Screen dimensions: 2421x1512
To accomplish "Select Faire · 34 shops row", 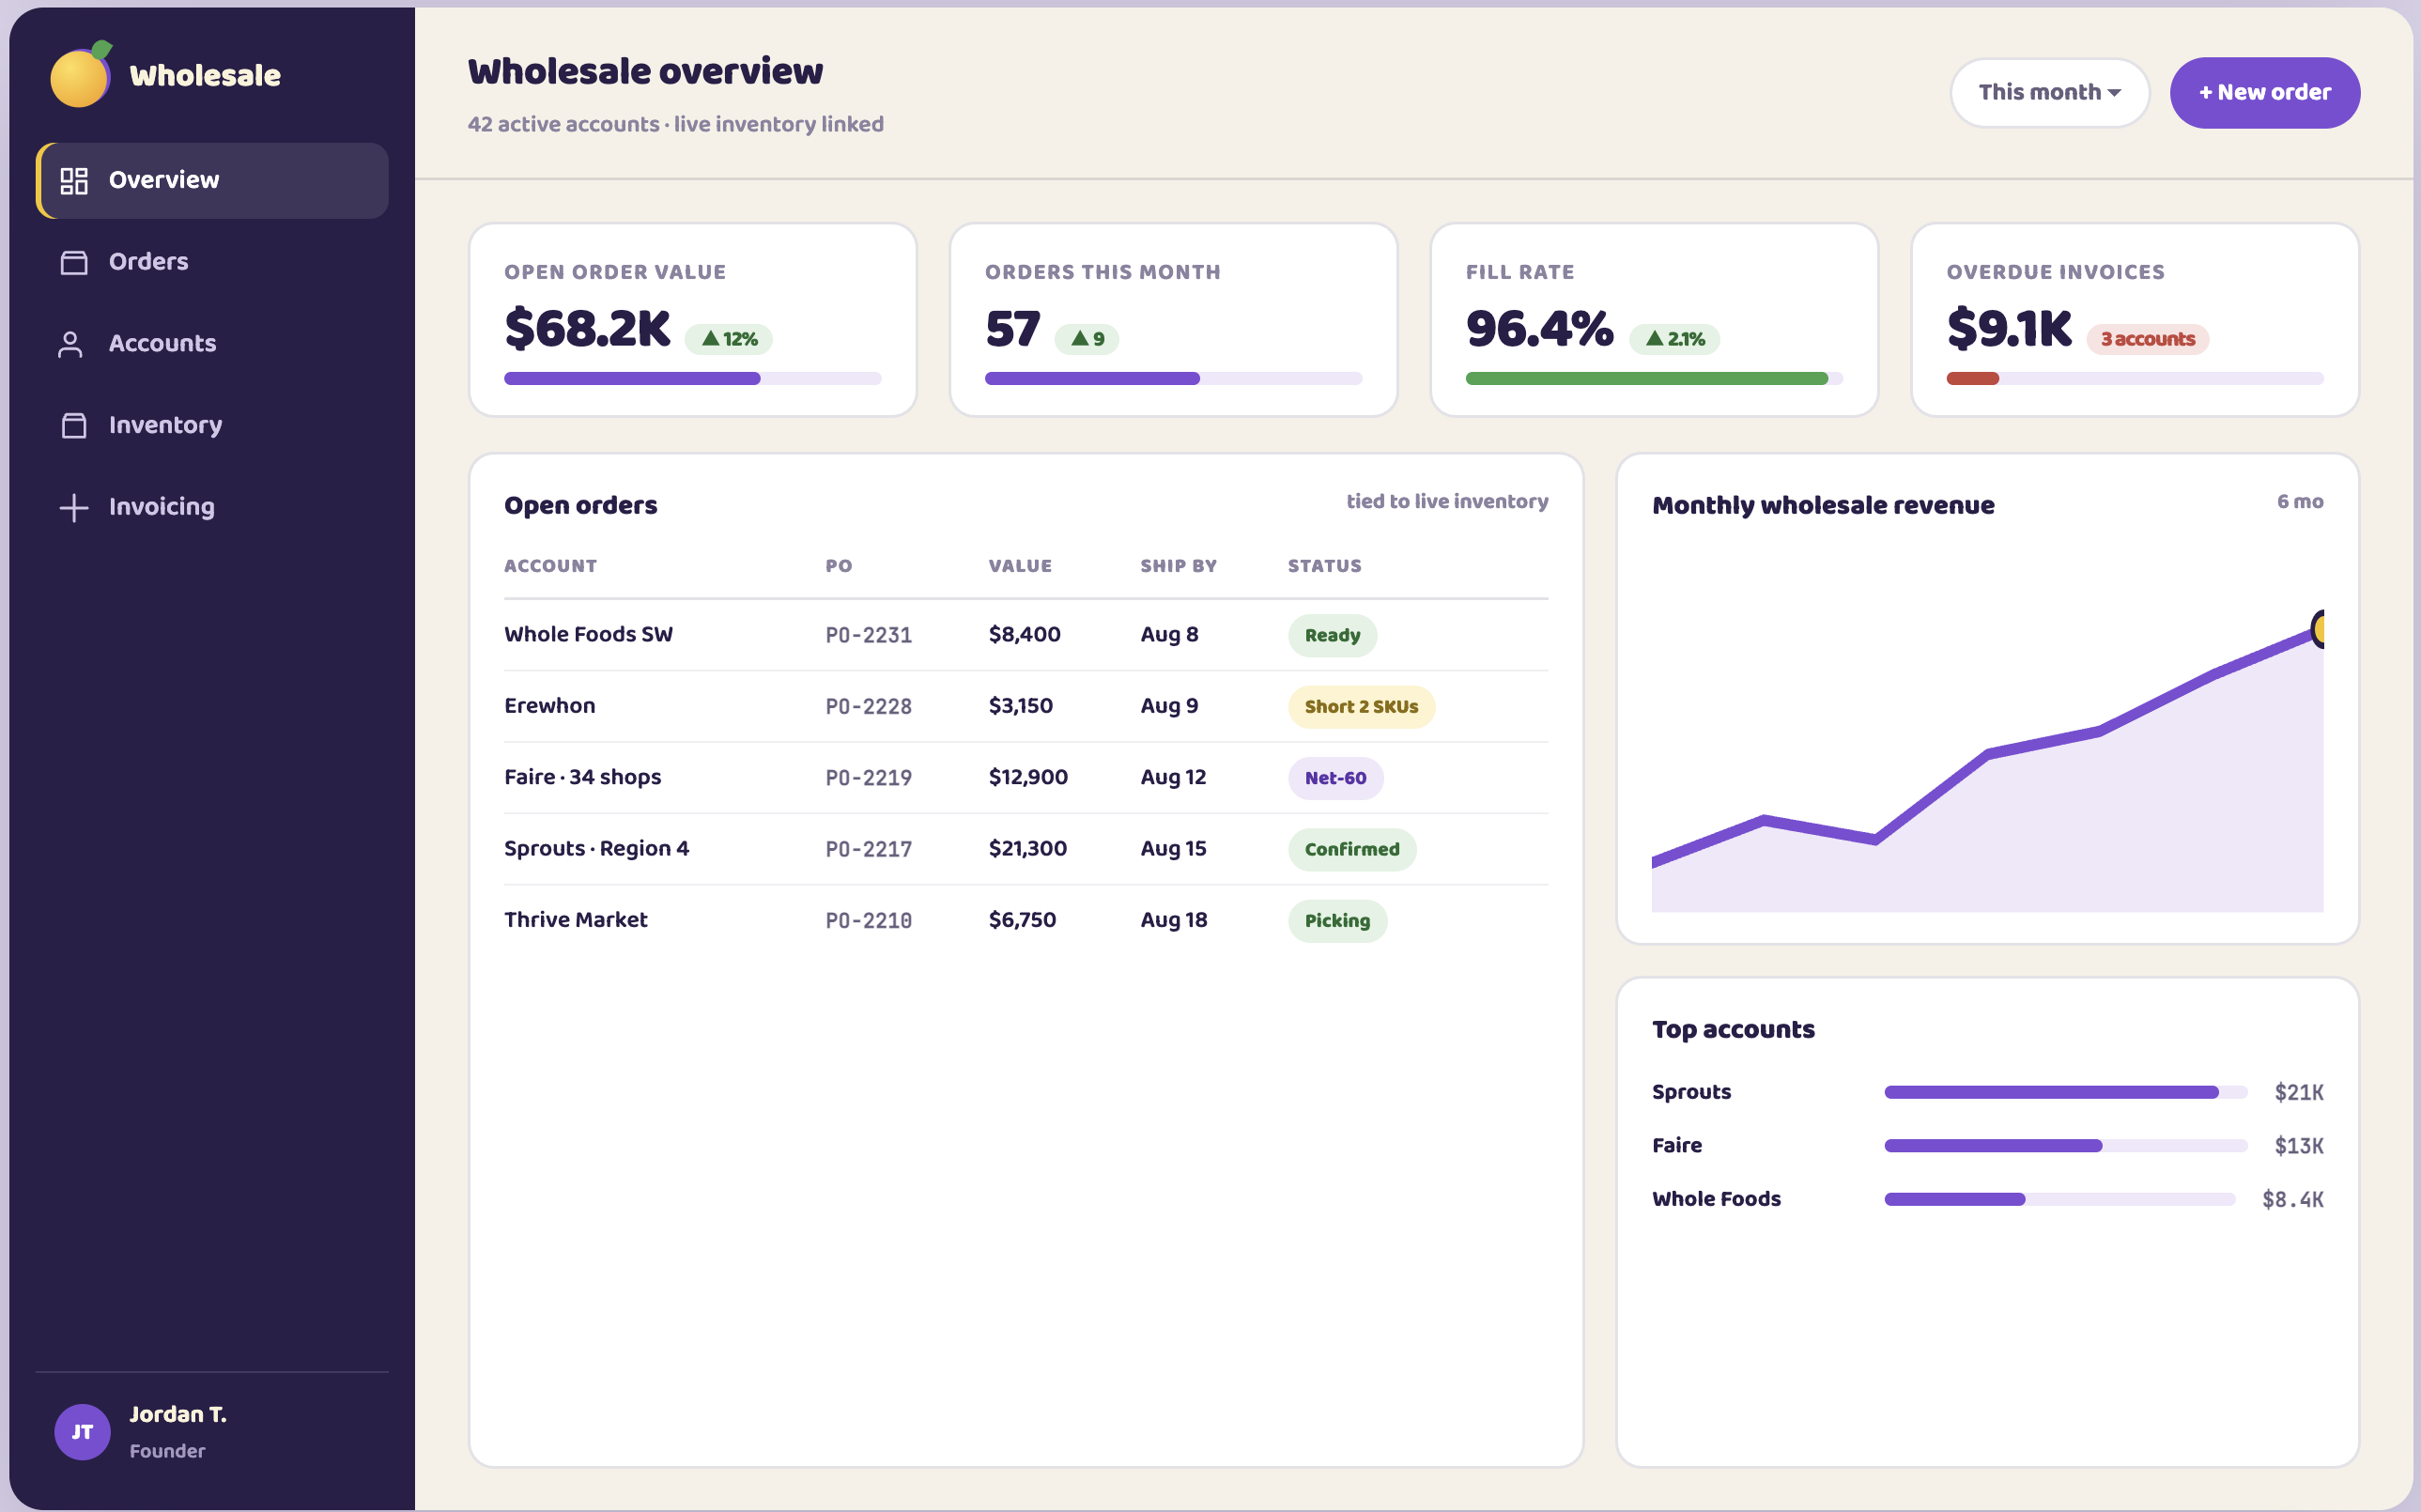I will pyautogui.click(x=1026, y=777).
